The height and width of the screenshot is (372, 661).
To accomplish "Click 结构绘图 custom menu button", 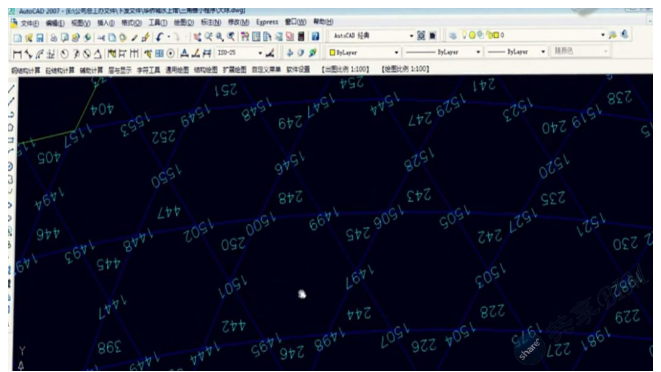I will click(x=206, y=70).
